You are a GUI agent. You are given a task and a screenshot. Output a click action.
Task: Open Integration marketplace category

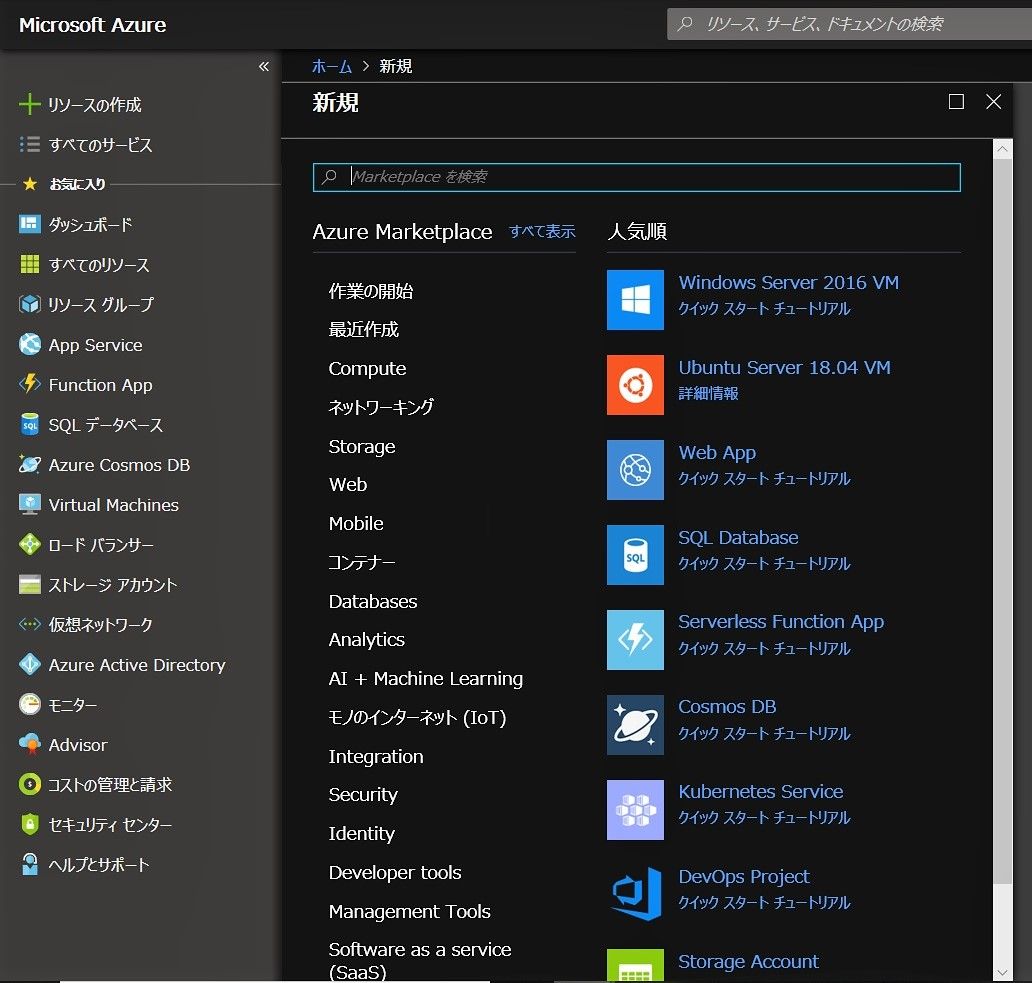pyautogui.click(x=376, y=757)
